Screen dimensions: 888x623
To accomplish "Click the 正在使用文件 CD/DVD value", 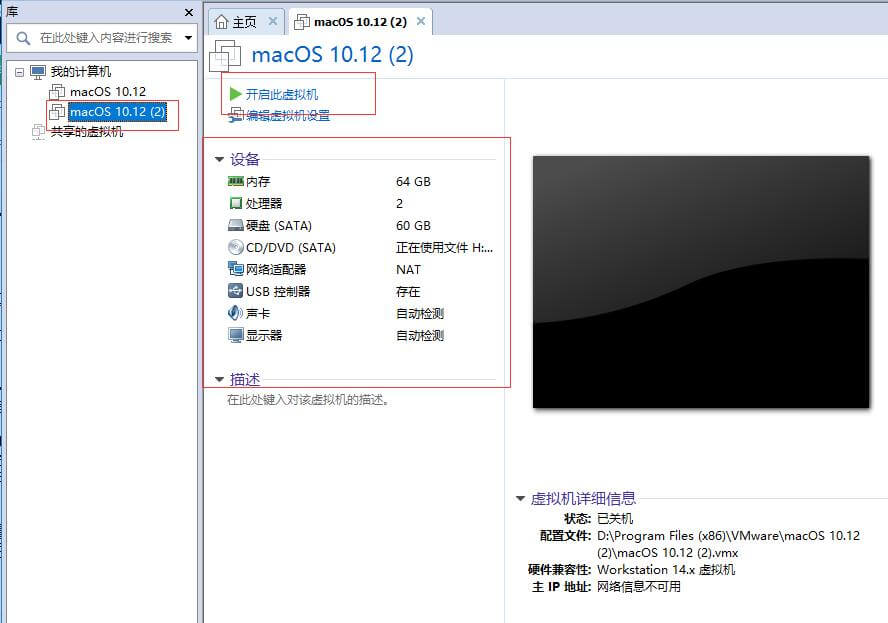I will (x=445, y=247).
